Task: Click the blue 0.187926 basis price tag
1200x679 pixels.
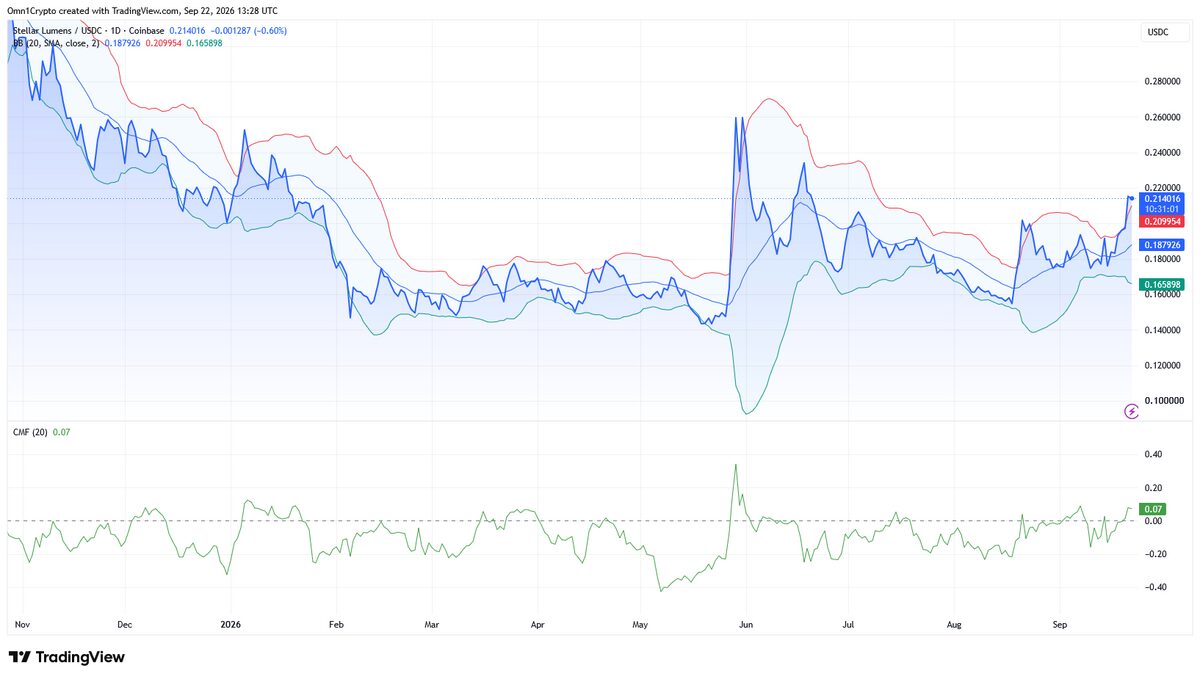Action: (1160, 244)
